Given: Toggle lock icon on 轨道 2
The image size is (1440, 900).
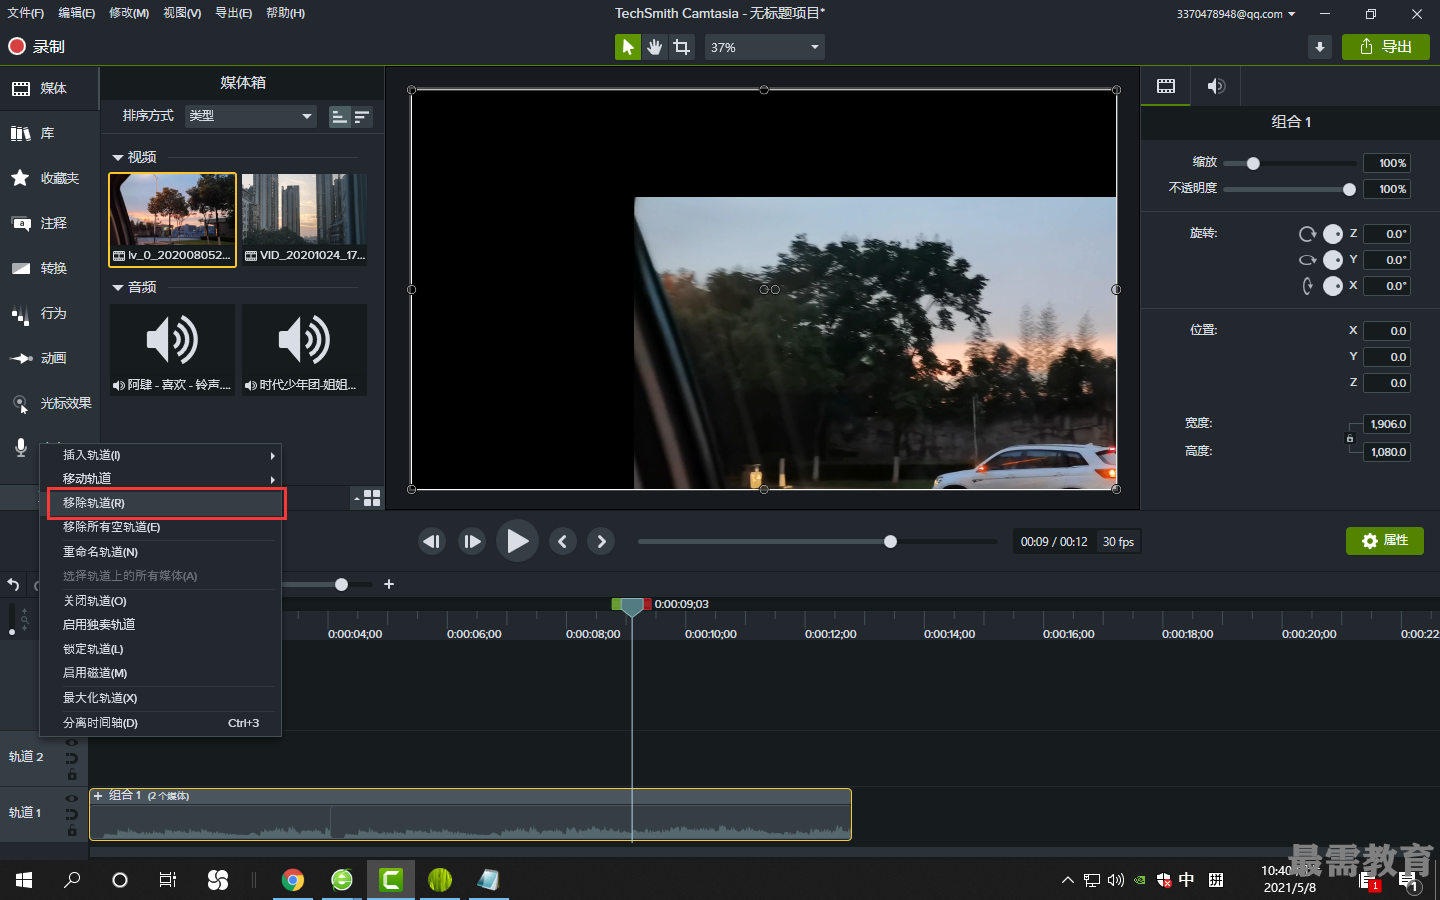Looking at the screenshot, I should pyautogui.click(x=72, y=775).
